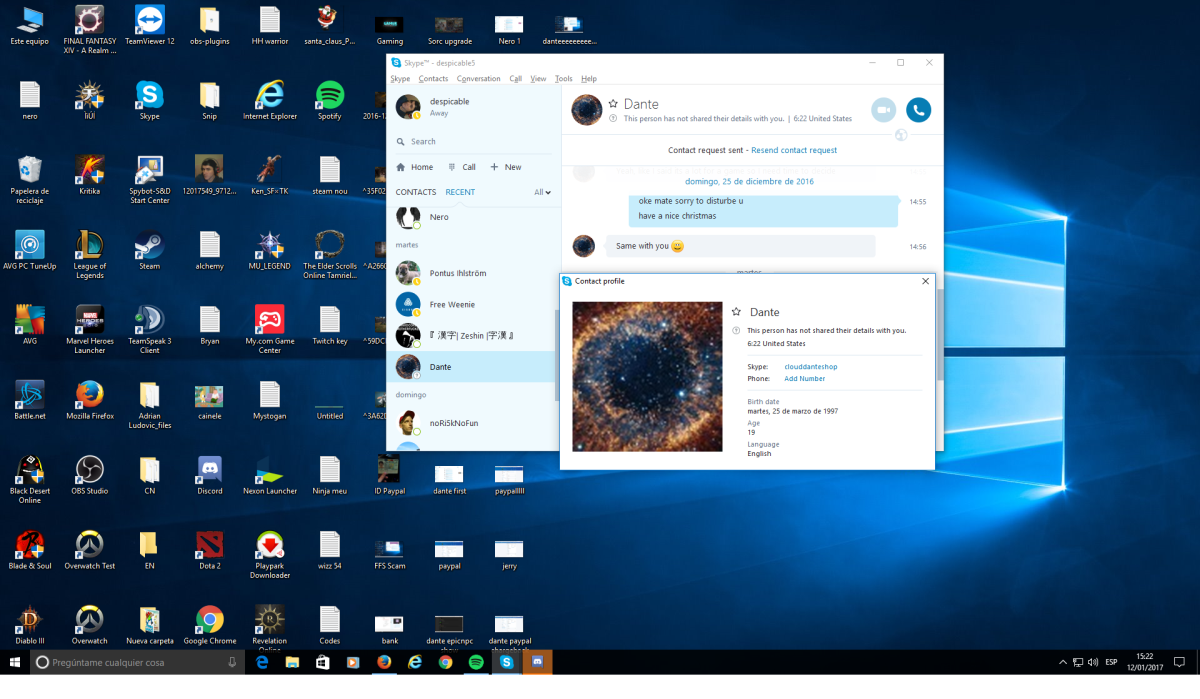
Task: Open the View menu
Action: [538, 79]
